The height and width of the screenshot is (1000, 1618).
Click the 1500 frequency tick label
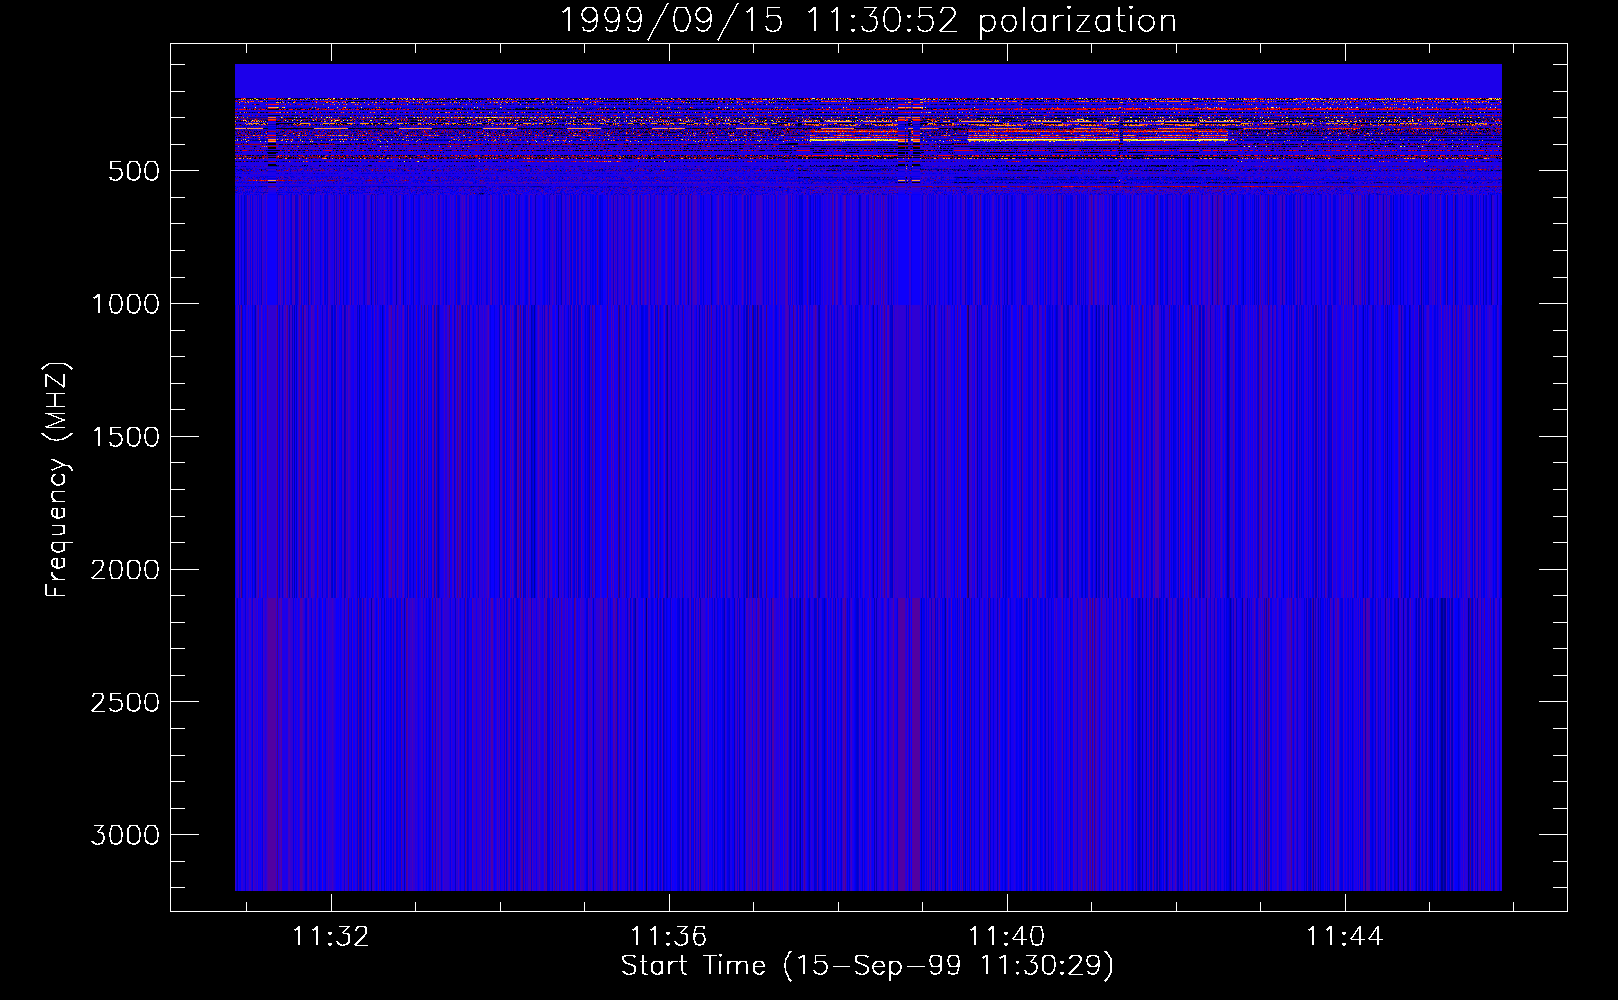point(125,437)
